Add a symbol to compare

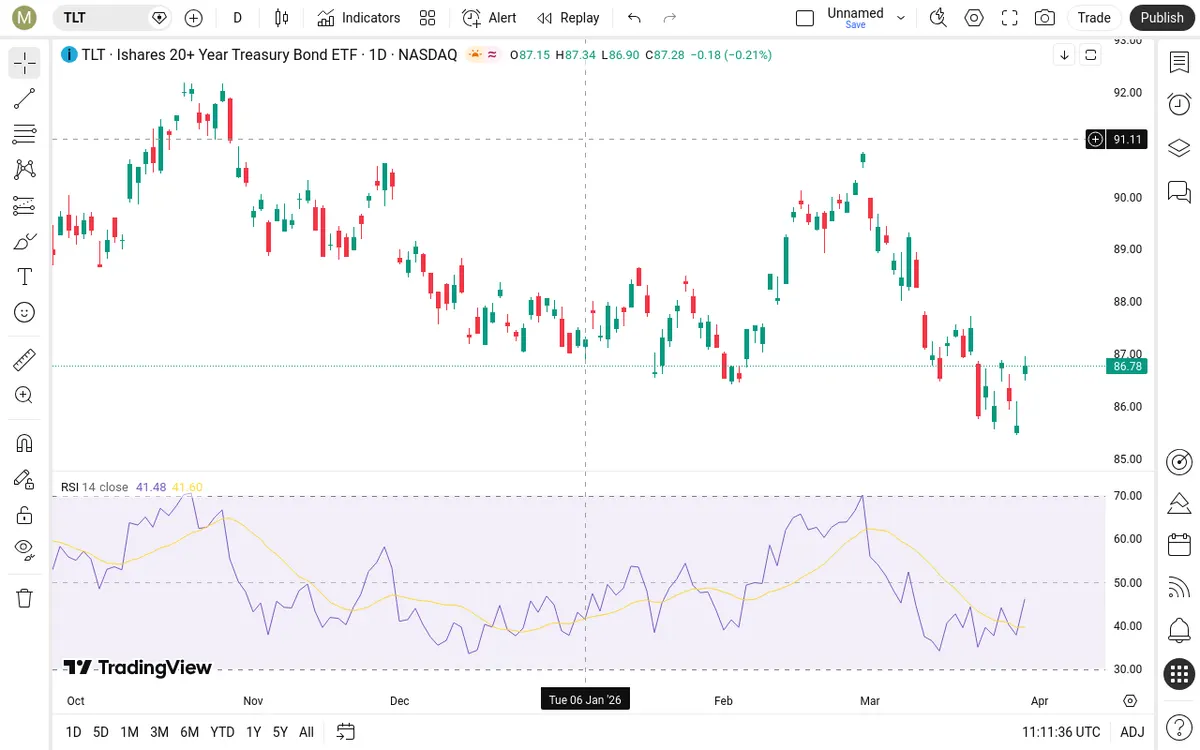[x=194, y=17]
